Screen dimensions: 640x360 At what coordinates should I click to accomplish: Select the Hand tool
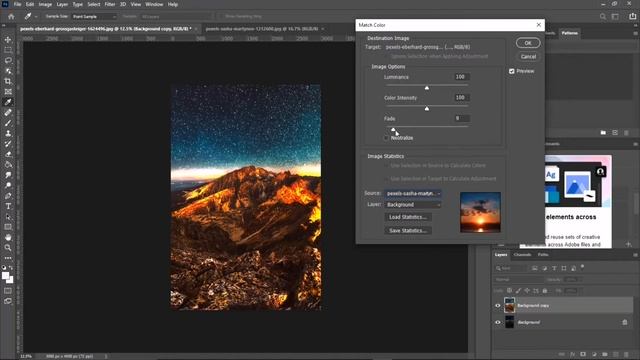8,237
